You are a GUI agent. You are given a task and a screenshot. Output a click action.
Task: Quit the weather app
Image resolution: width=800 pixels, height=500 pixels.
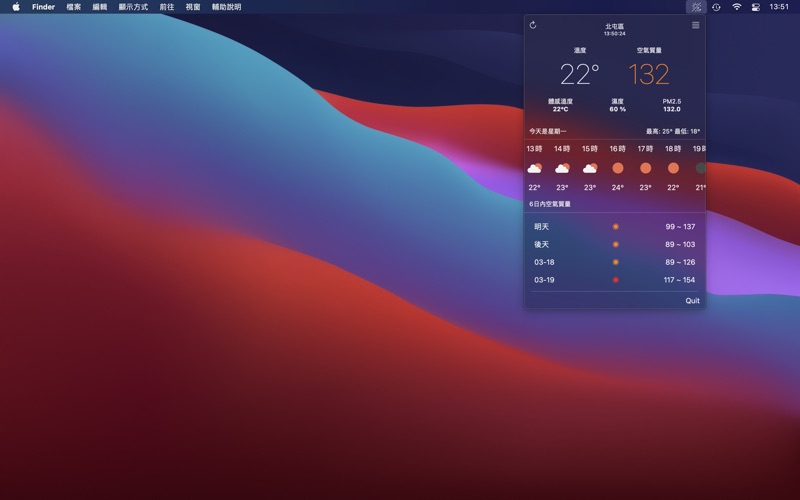click(692, 301)
